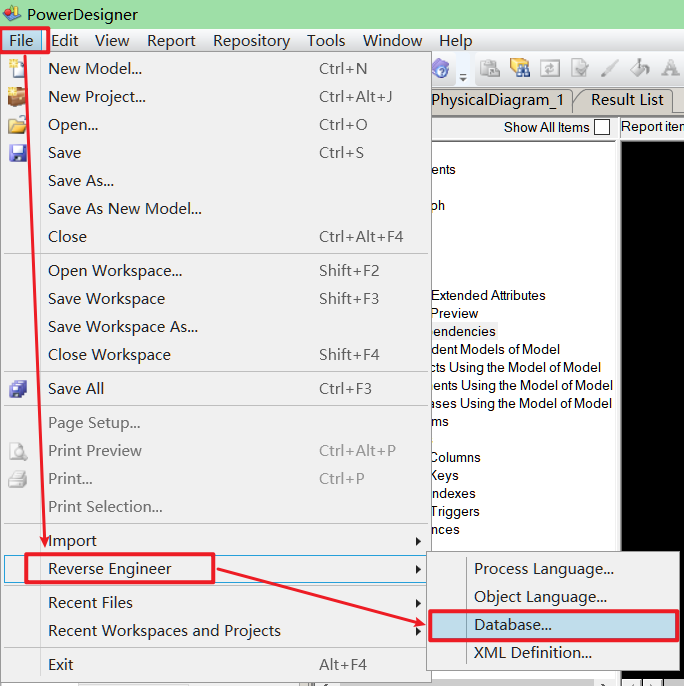Open the View menu
This screenshot has height=686, width=684.
coord(112,41)
